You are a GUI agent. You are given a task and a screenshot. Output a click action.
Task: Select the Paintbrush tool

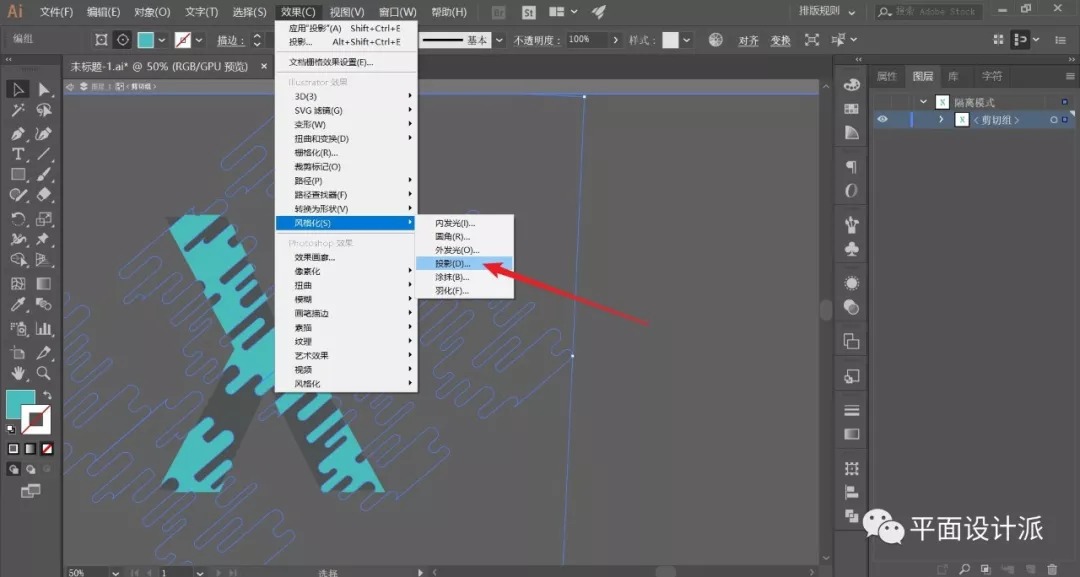[43, 175]
